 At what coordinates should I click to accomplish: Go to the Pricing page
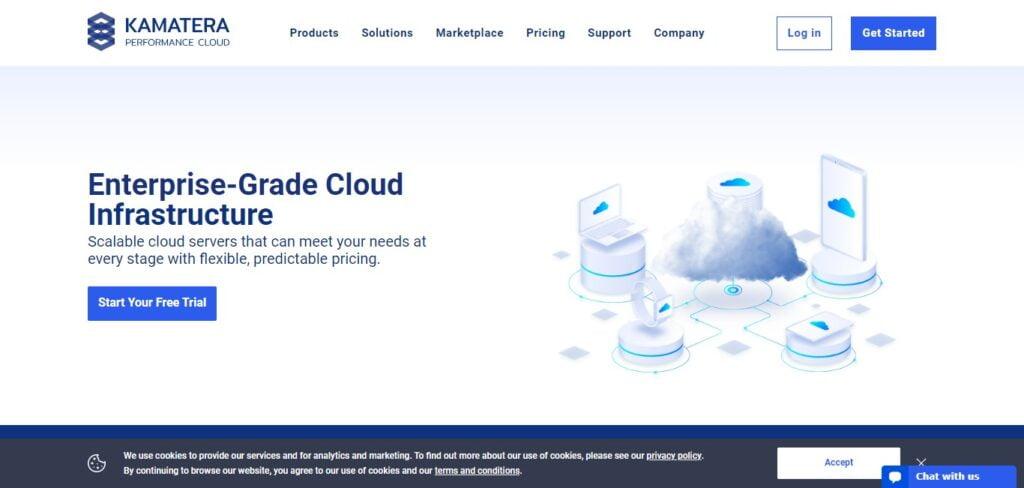tap(545, 33)
